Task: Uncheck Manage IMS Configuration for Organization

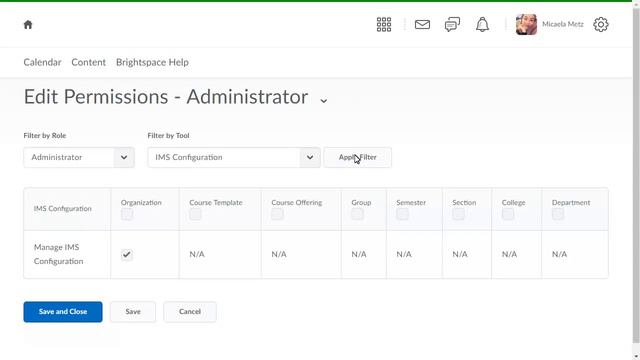Action: tap(127, 255)
